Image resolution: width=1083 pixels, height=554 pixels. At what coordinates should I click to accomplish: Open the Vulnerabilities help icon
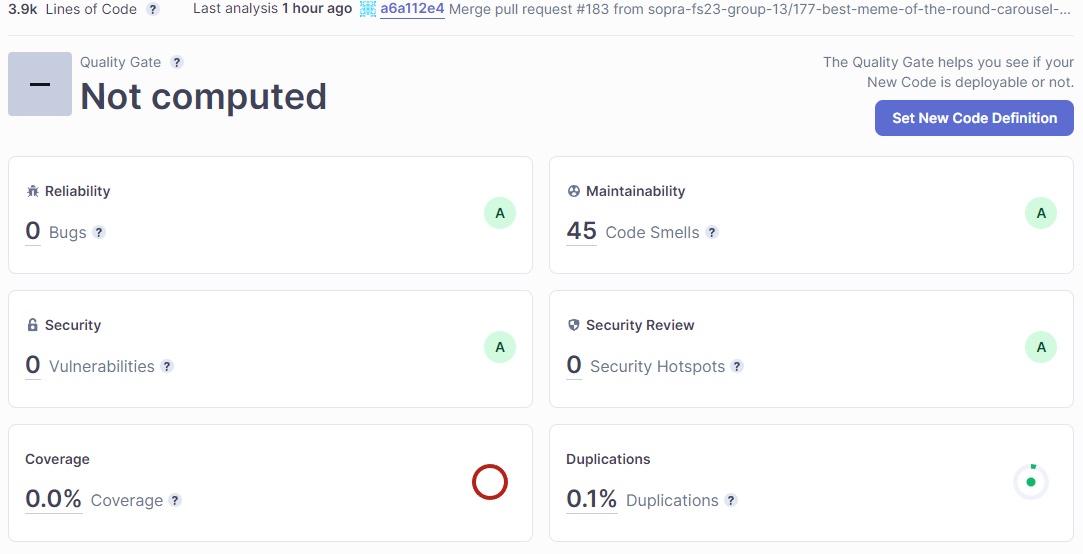[x=167, y=366]
